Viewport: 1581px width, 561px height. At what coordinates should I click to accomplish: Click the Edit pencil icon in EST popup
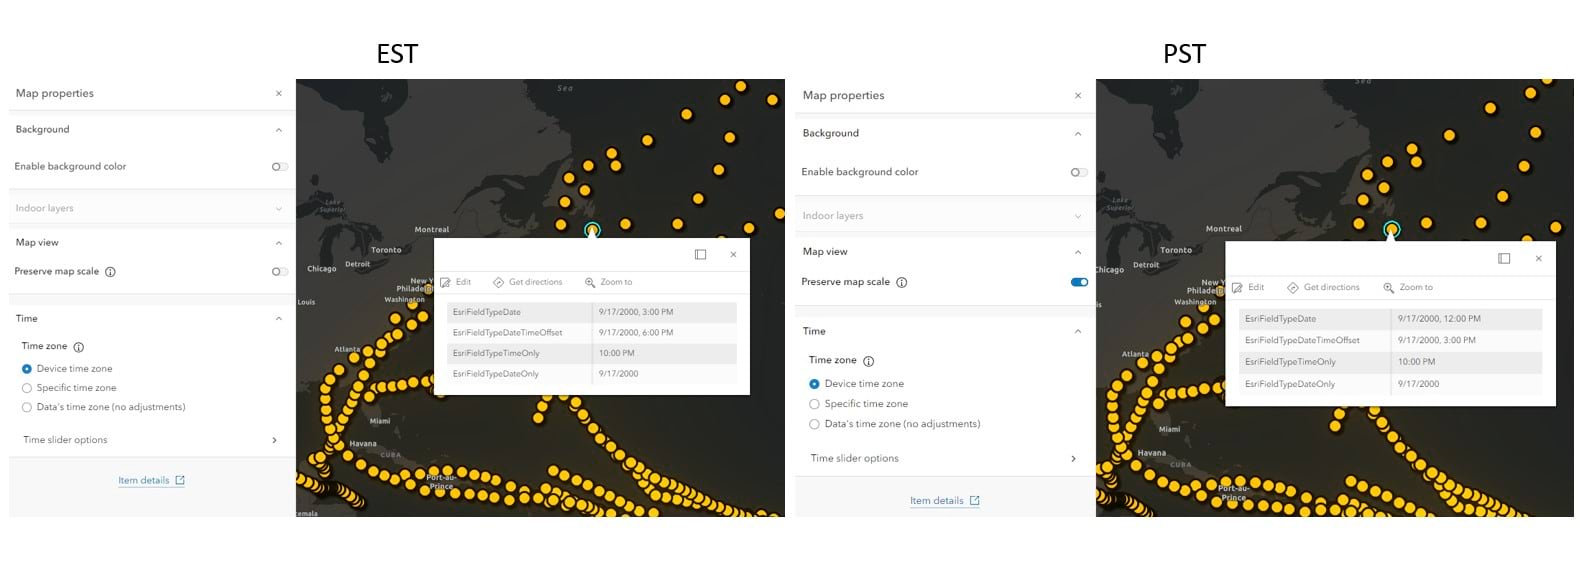tap(446, 283)
